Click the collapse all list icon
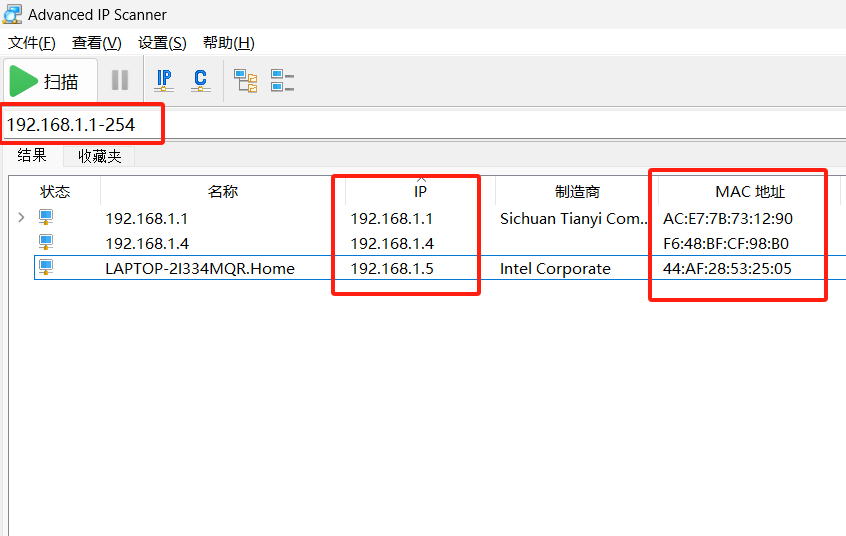Image resolution: width=846 pixels, height=536 pixels. point(282,81)
